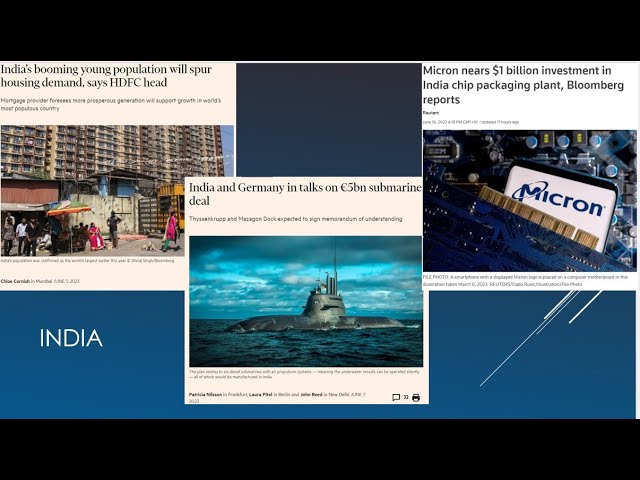Screen dimensions: 640x480
Task: Click the submarine at sea photo
Action: point(306,301)
